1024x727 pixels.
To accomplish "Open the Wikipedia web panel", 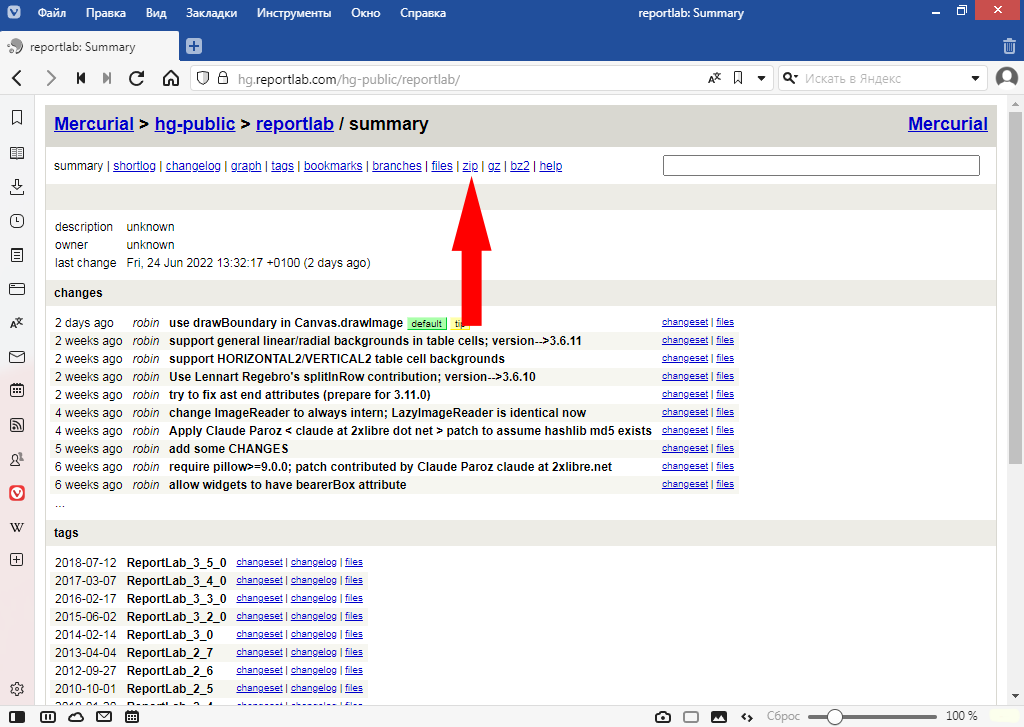I will click(x=17, y=527).
